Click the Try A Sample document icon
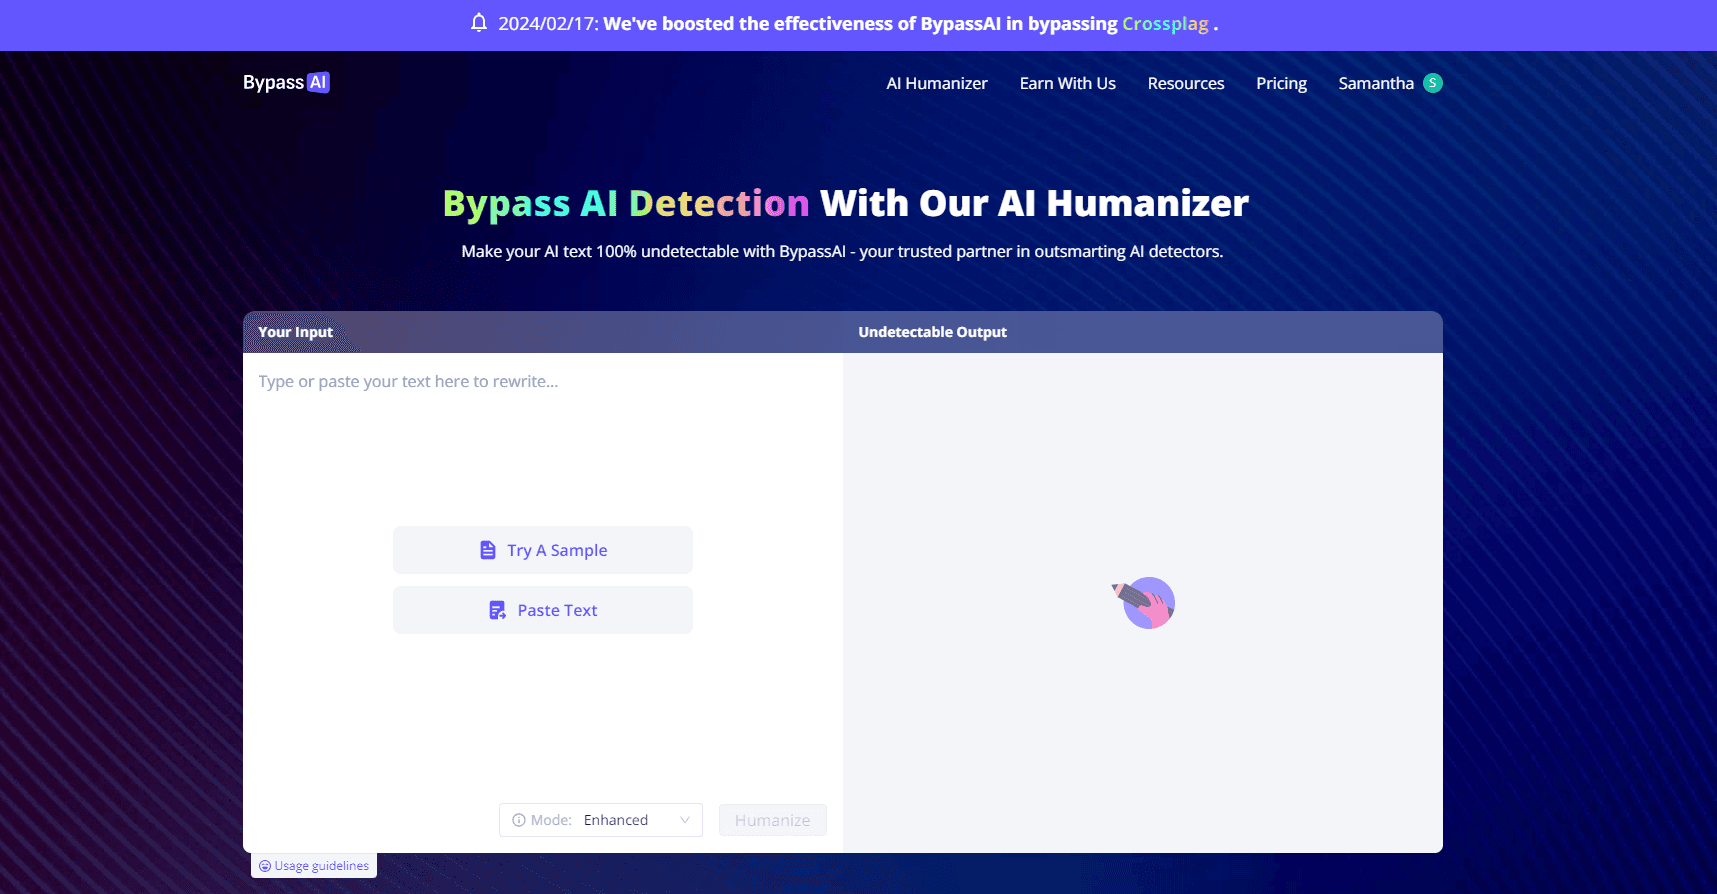The width and height of the screenshot is (1717, 894). pos(488,550)
